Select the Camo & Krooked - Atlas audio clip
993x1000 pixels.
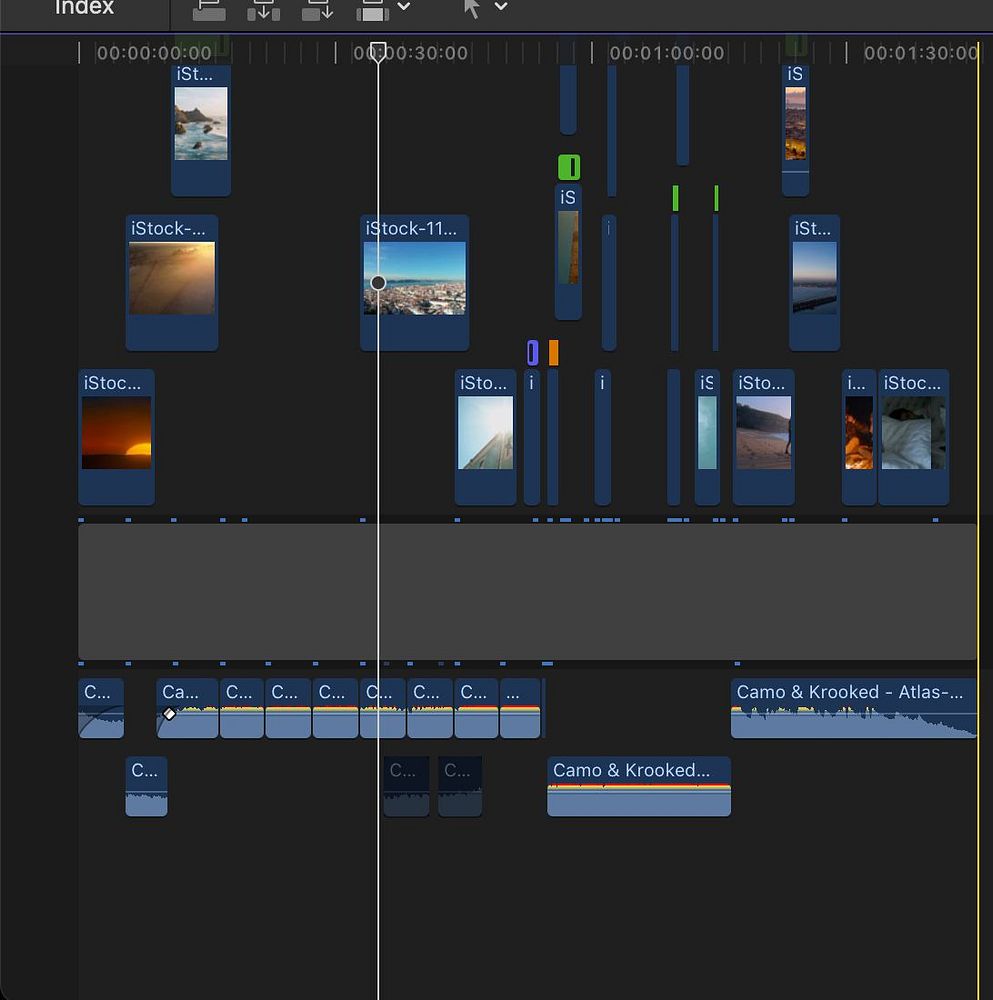click(x=853, y=709)
